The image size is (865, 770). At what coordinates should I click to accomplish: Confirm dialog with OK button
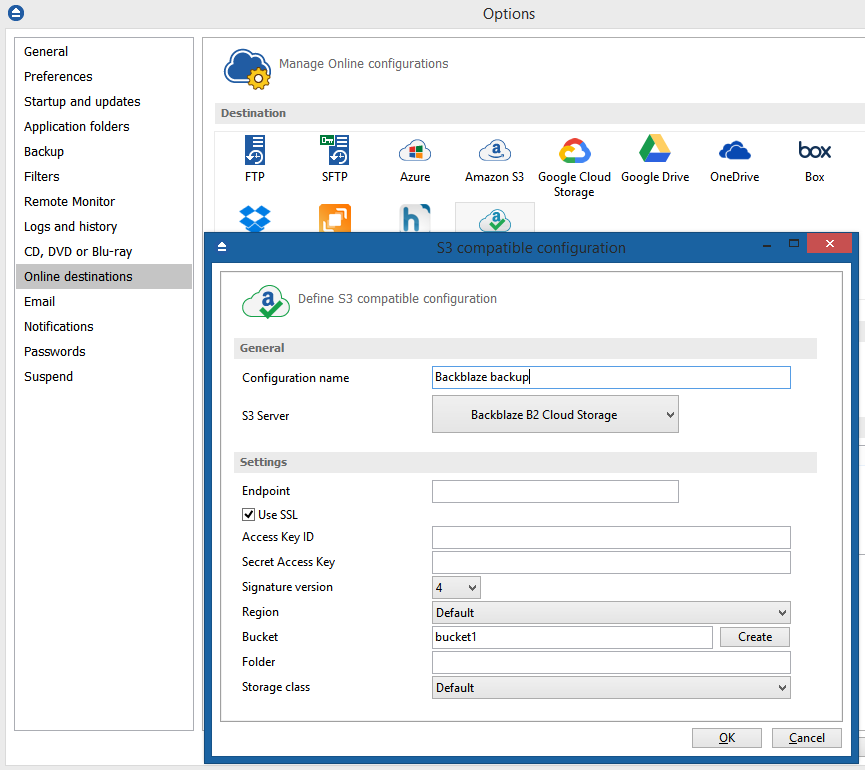pyautogui.click(x=727, y=738)
